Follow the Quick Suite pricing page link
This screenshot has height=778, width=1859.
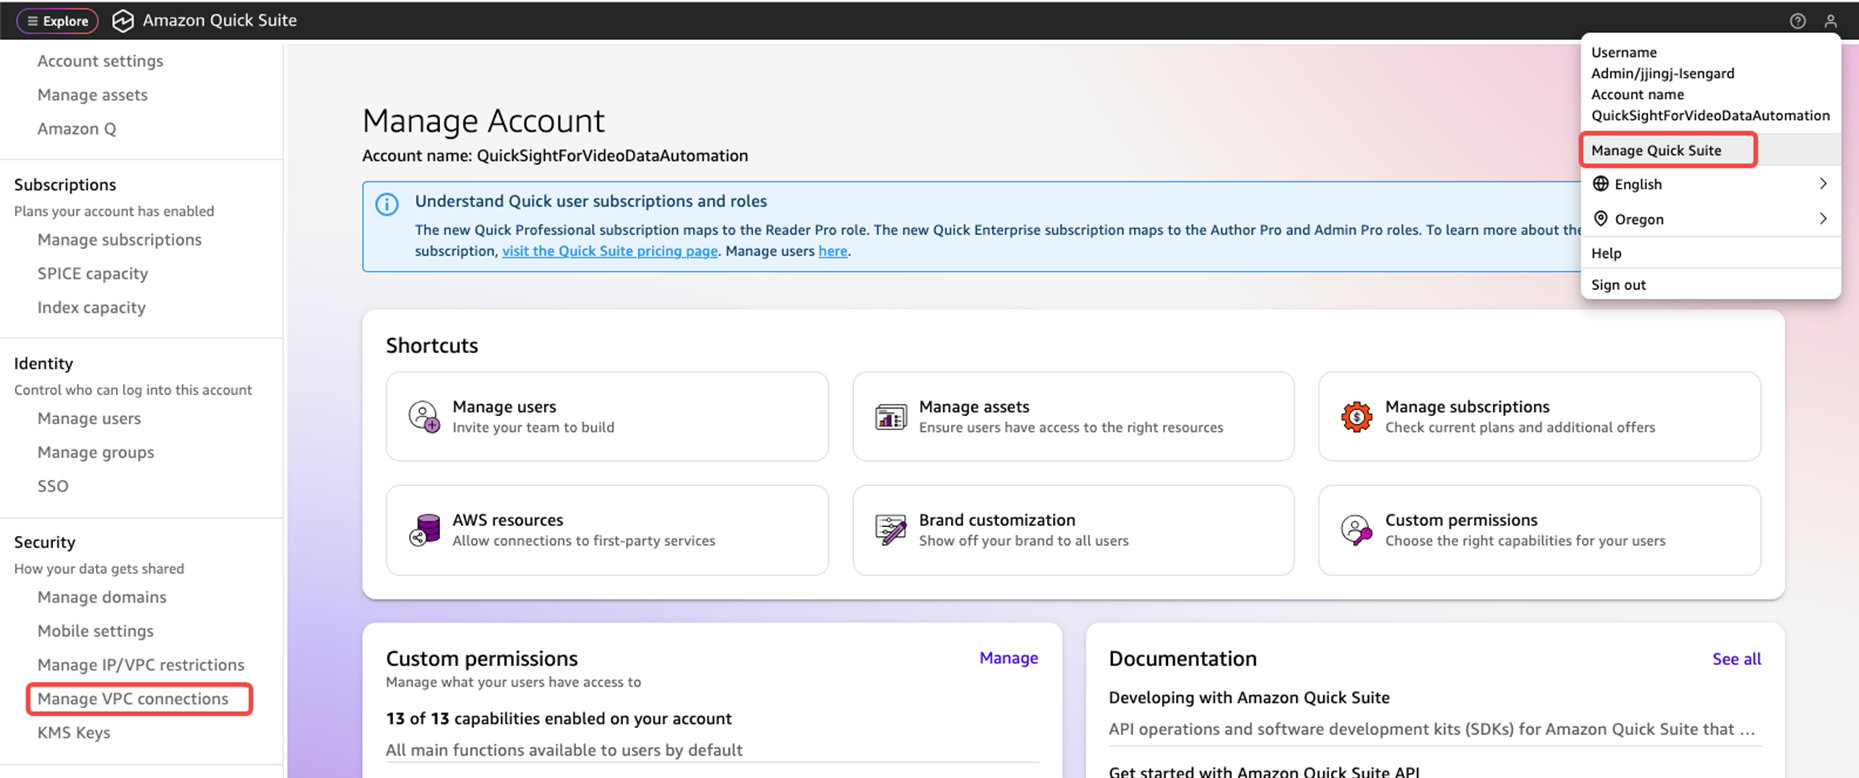pos(609,251)
